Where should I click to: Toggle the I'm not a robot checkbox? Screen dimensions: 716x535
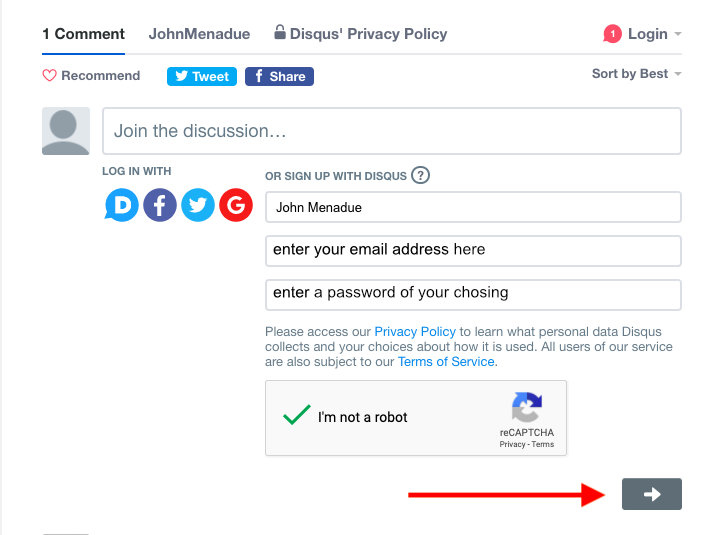[297, 416]
